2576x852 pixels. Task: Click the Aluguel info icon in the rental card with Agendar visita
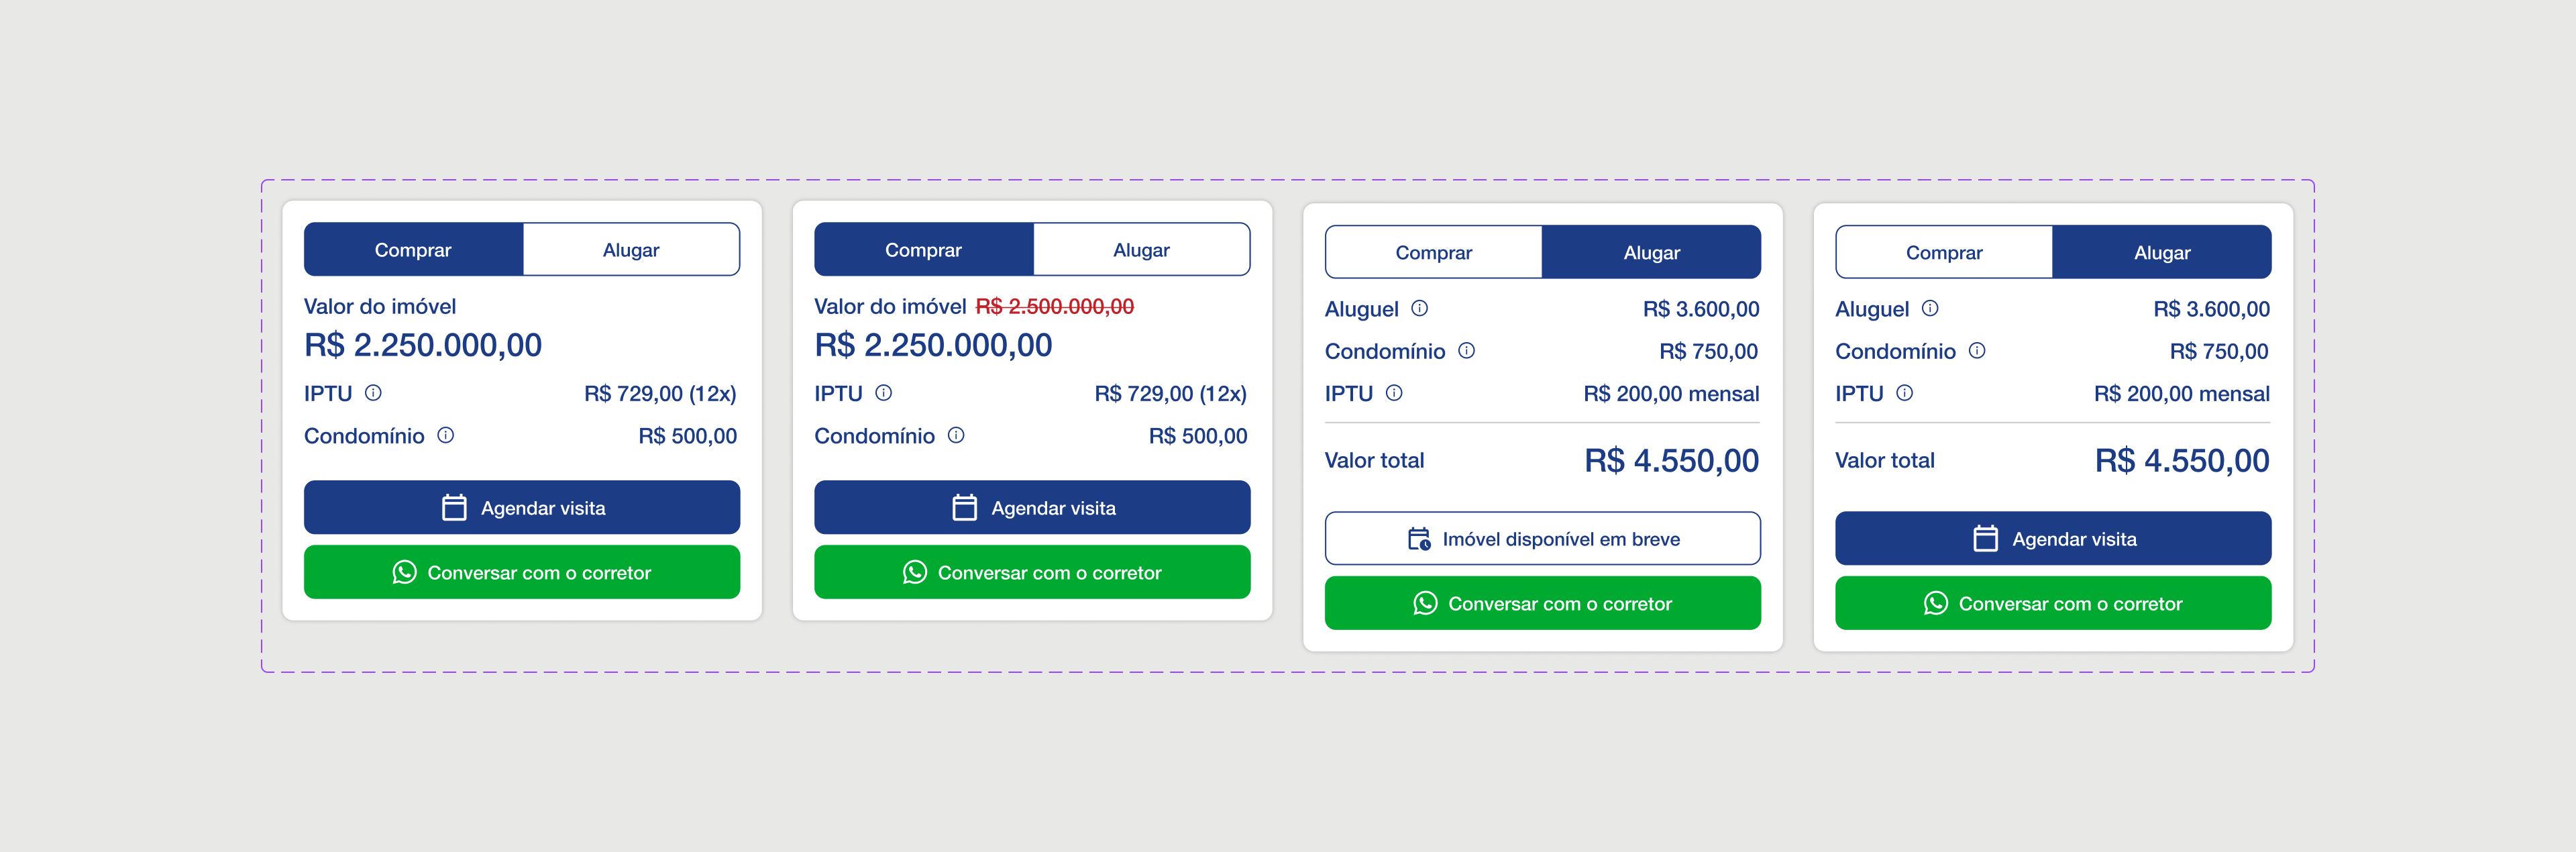coord(1930,308)
